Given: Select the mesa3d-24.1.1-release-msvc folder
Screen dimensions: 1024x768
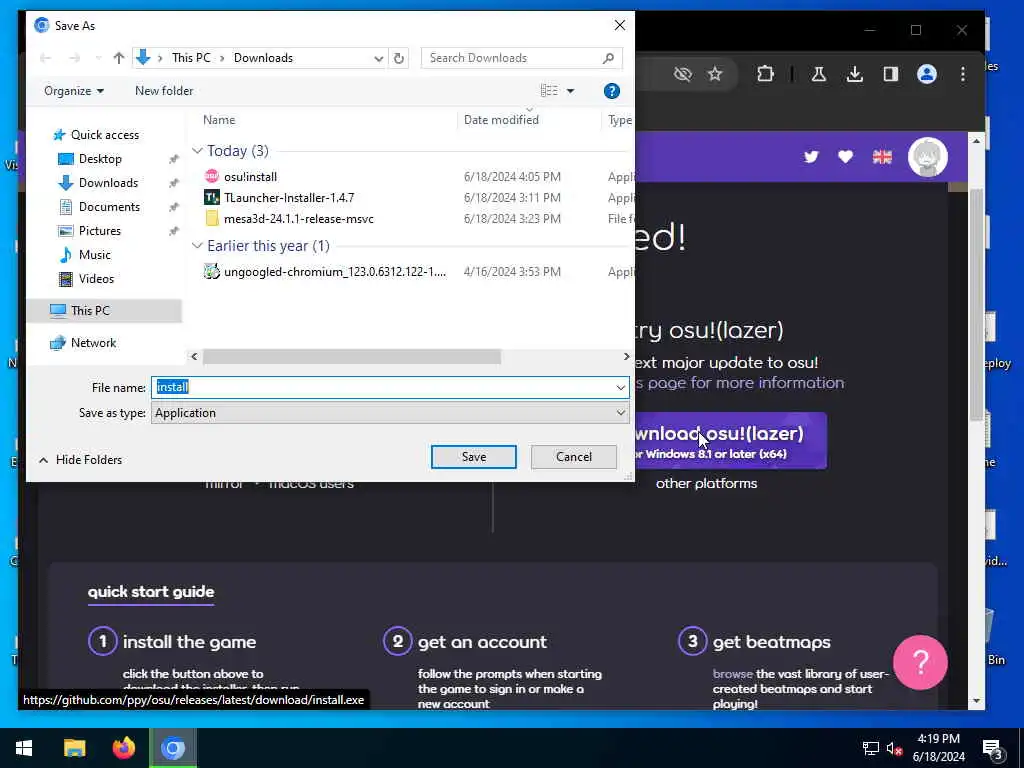Looking at the screenshot, I should (x=298, y=219).
